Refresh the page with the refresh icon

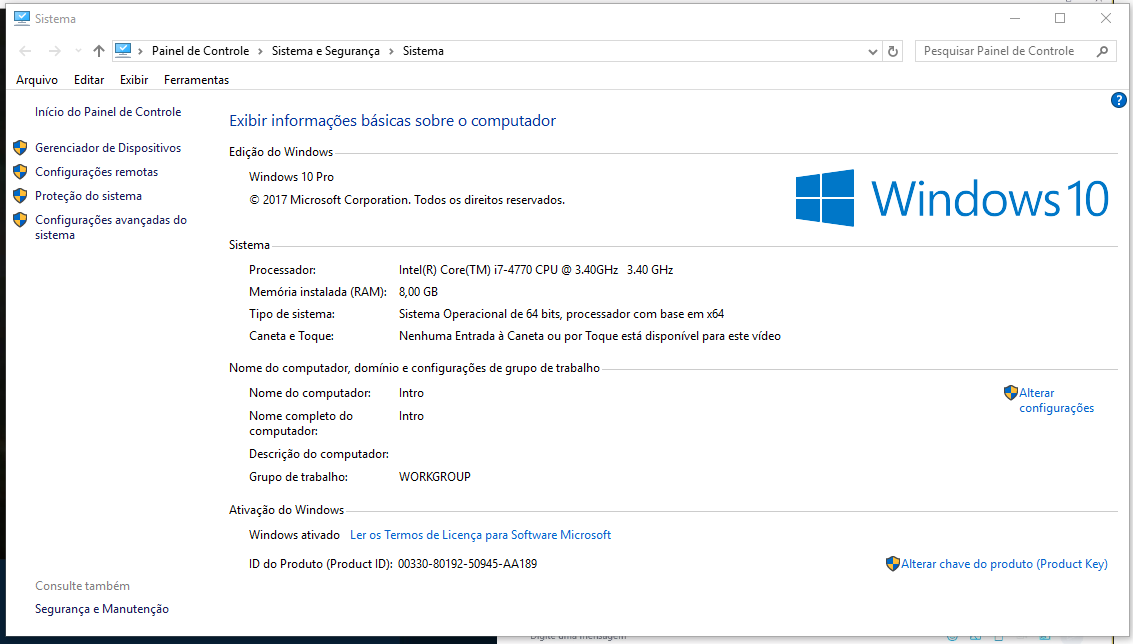coord(893,51)
